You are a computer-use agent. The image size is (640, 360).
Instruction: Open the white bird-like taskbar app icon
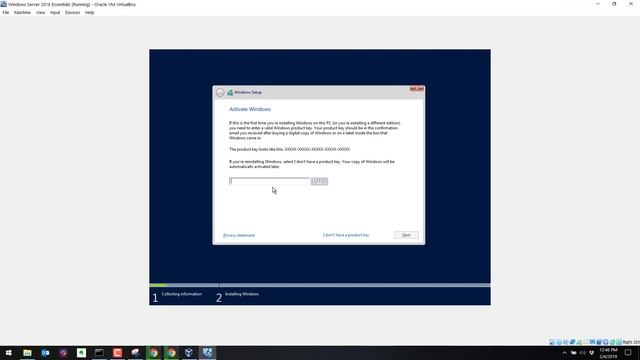136,353
